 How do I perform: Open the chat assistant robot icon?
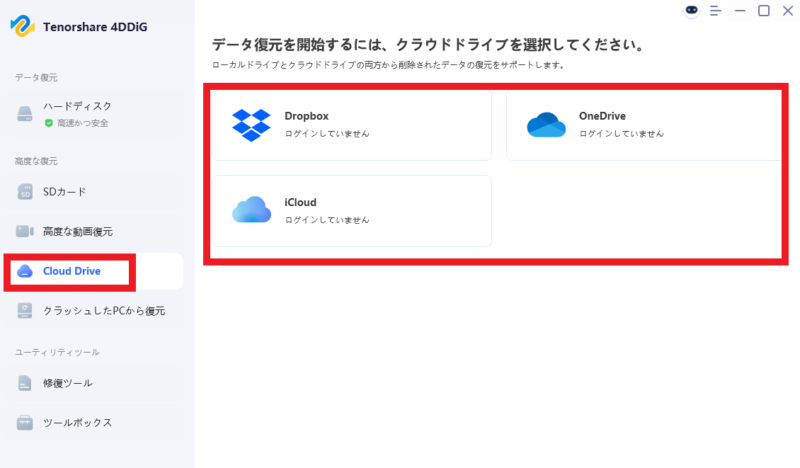[x=691, y=10]
